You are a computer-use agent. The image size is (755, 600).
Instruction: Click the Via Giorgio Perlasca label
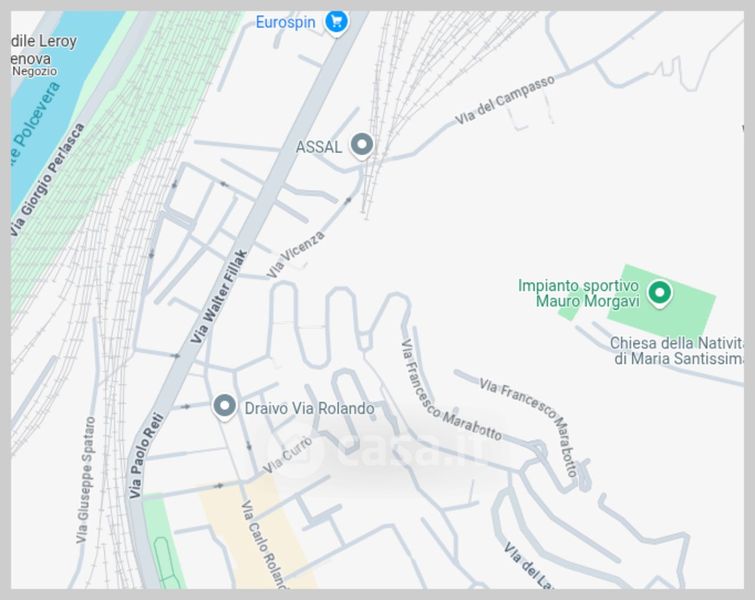[47, 180]
